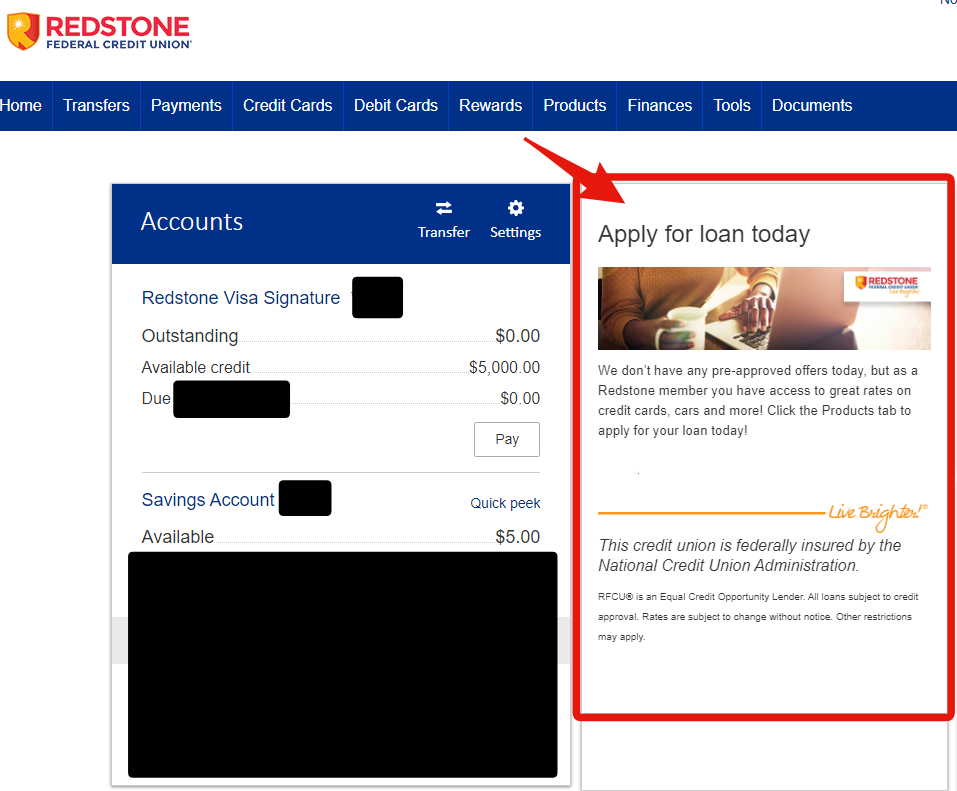The width and height of the screenshot is (957, 791).
Task: Switch to the Finances tab
Action: click(659, 105)
